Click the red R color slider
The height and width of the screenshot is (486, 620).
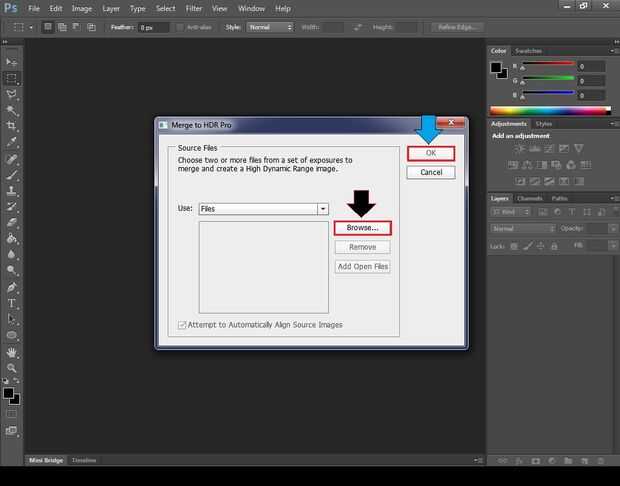[549, 64]
